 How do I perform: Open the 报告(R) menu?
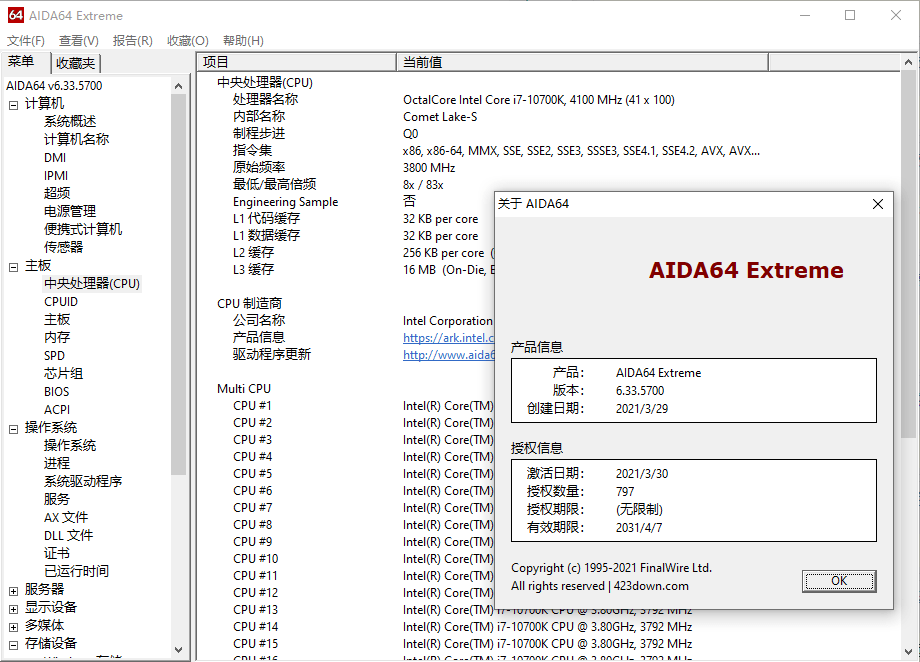[132, 41]
